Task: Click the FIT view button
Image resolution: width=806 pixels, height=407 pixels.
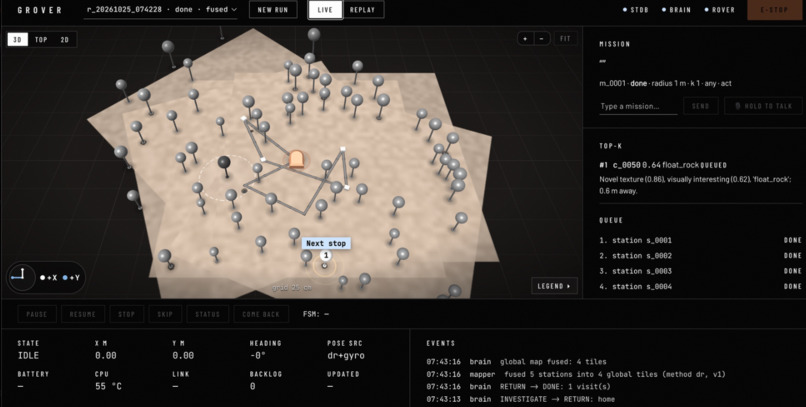Action: point(565,39)
